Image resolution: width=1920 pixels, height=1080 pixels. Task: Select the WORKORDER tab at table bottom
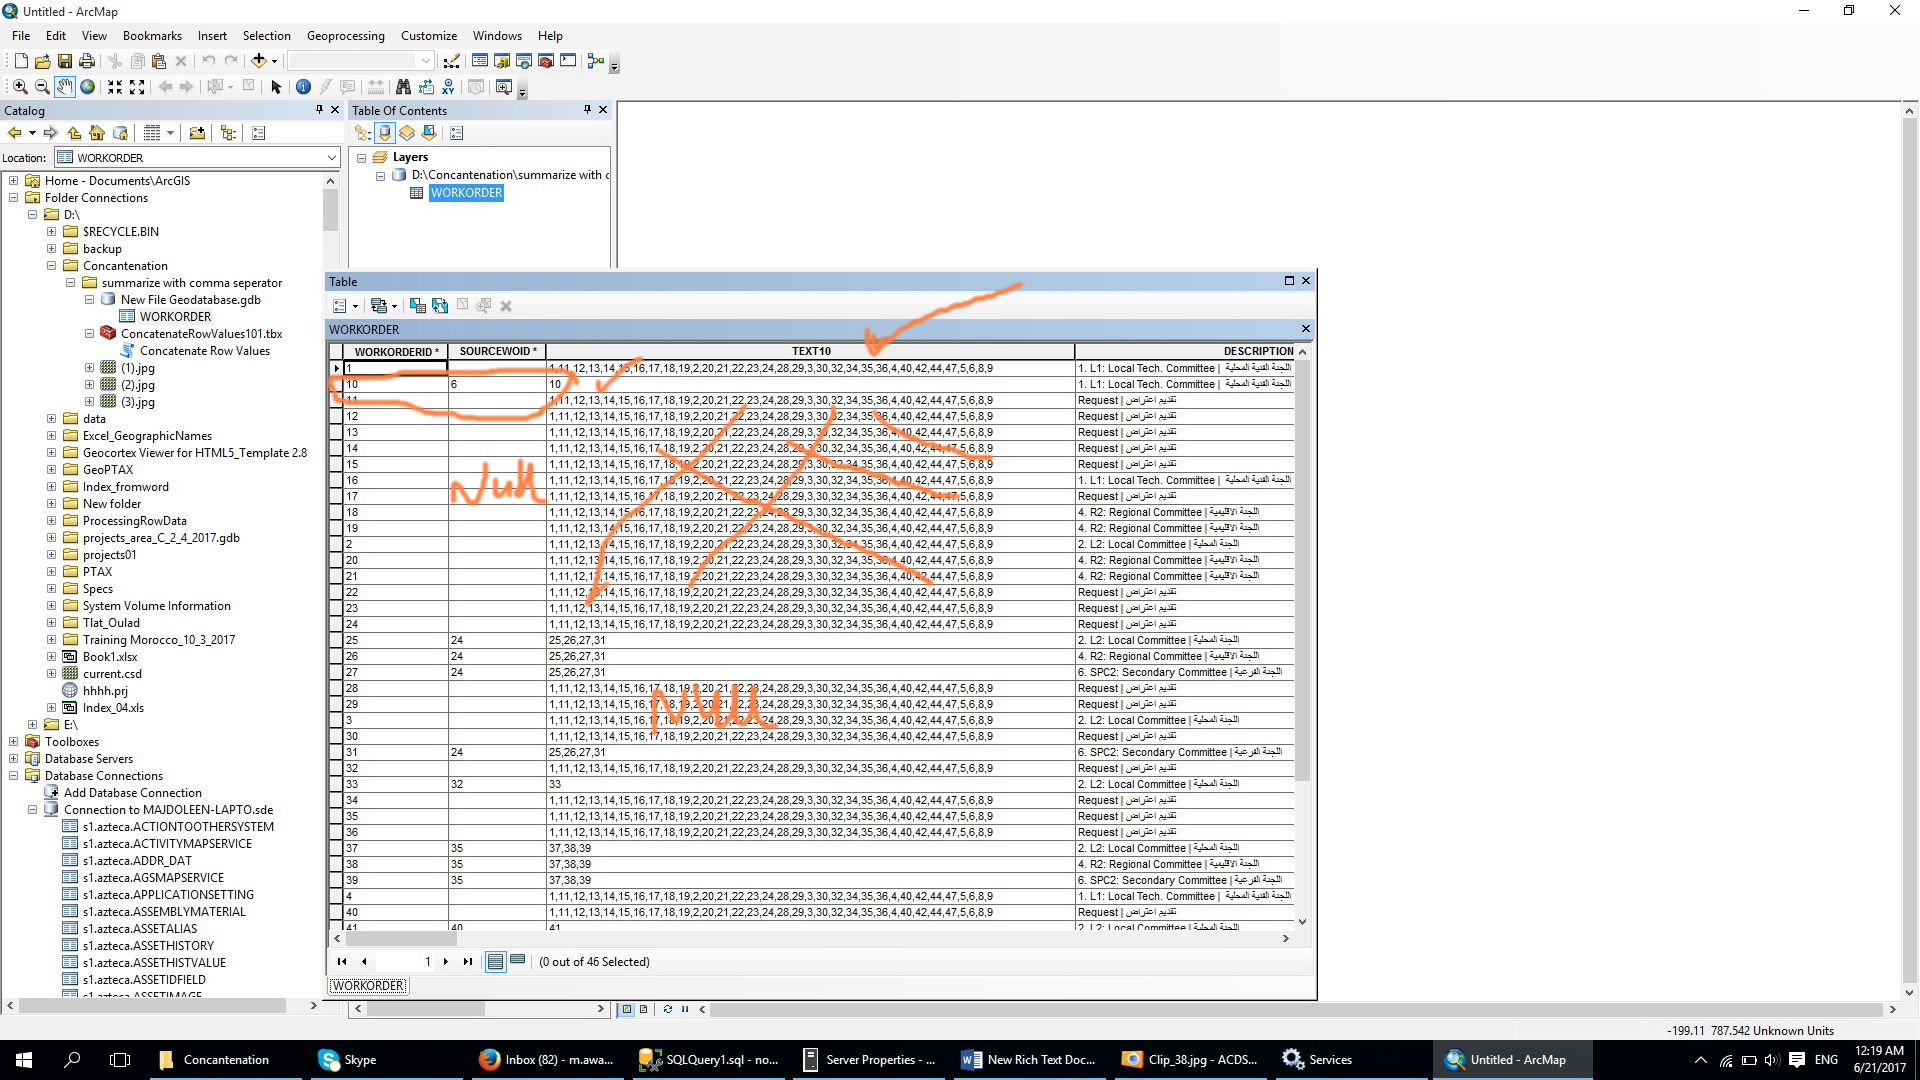pyautogui.click(x=369, y=986)
